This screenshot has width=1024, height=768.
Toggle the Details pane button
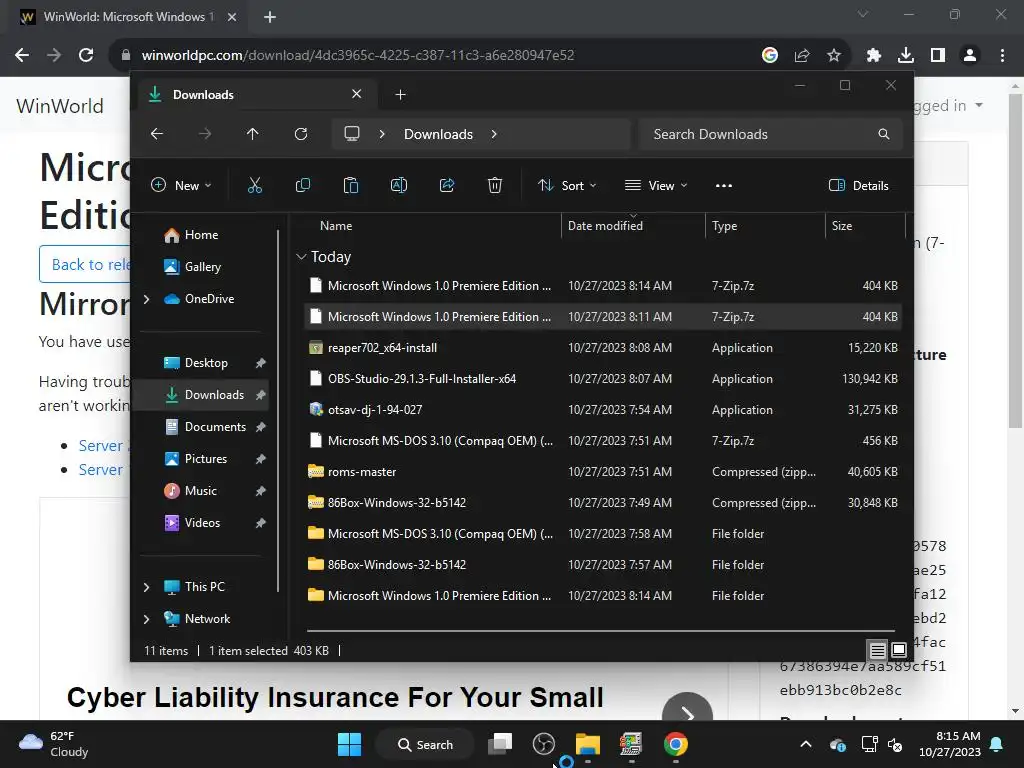[858, 185]
